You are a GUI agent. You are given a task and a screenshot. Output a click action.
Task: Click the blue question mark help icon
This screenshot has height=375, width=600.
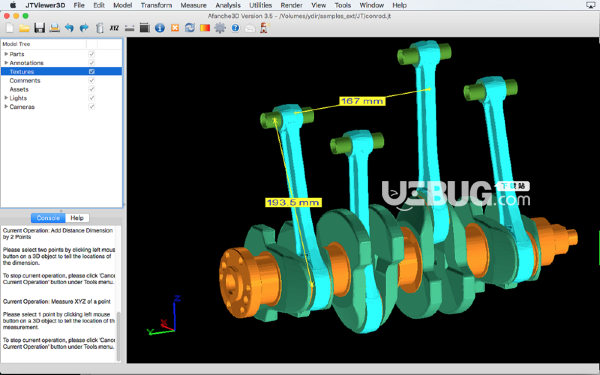click(x=235, y=28)
